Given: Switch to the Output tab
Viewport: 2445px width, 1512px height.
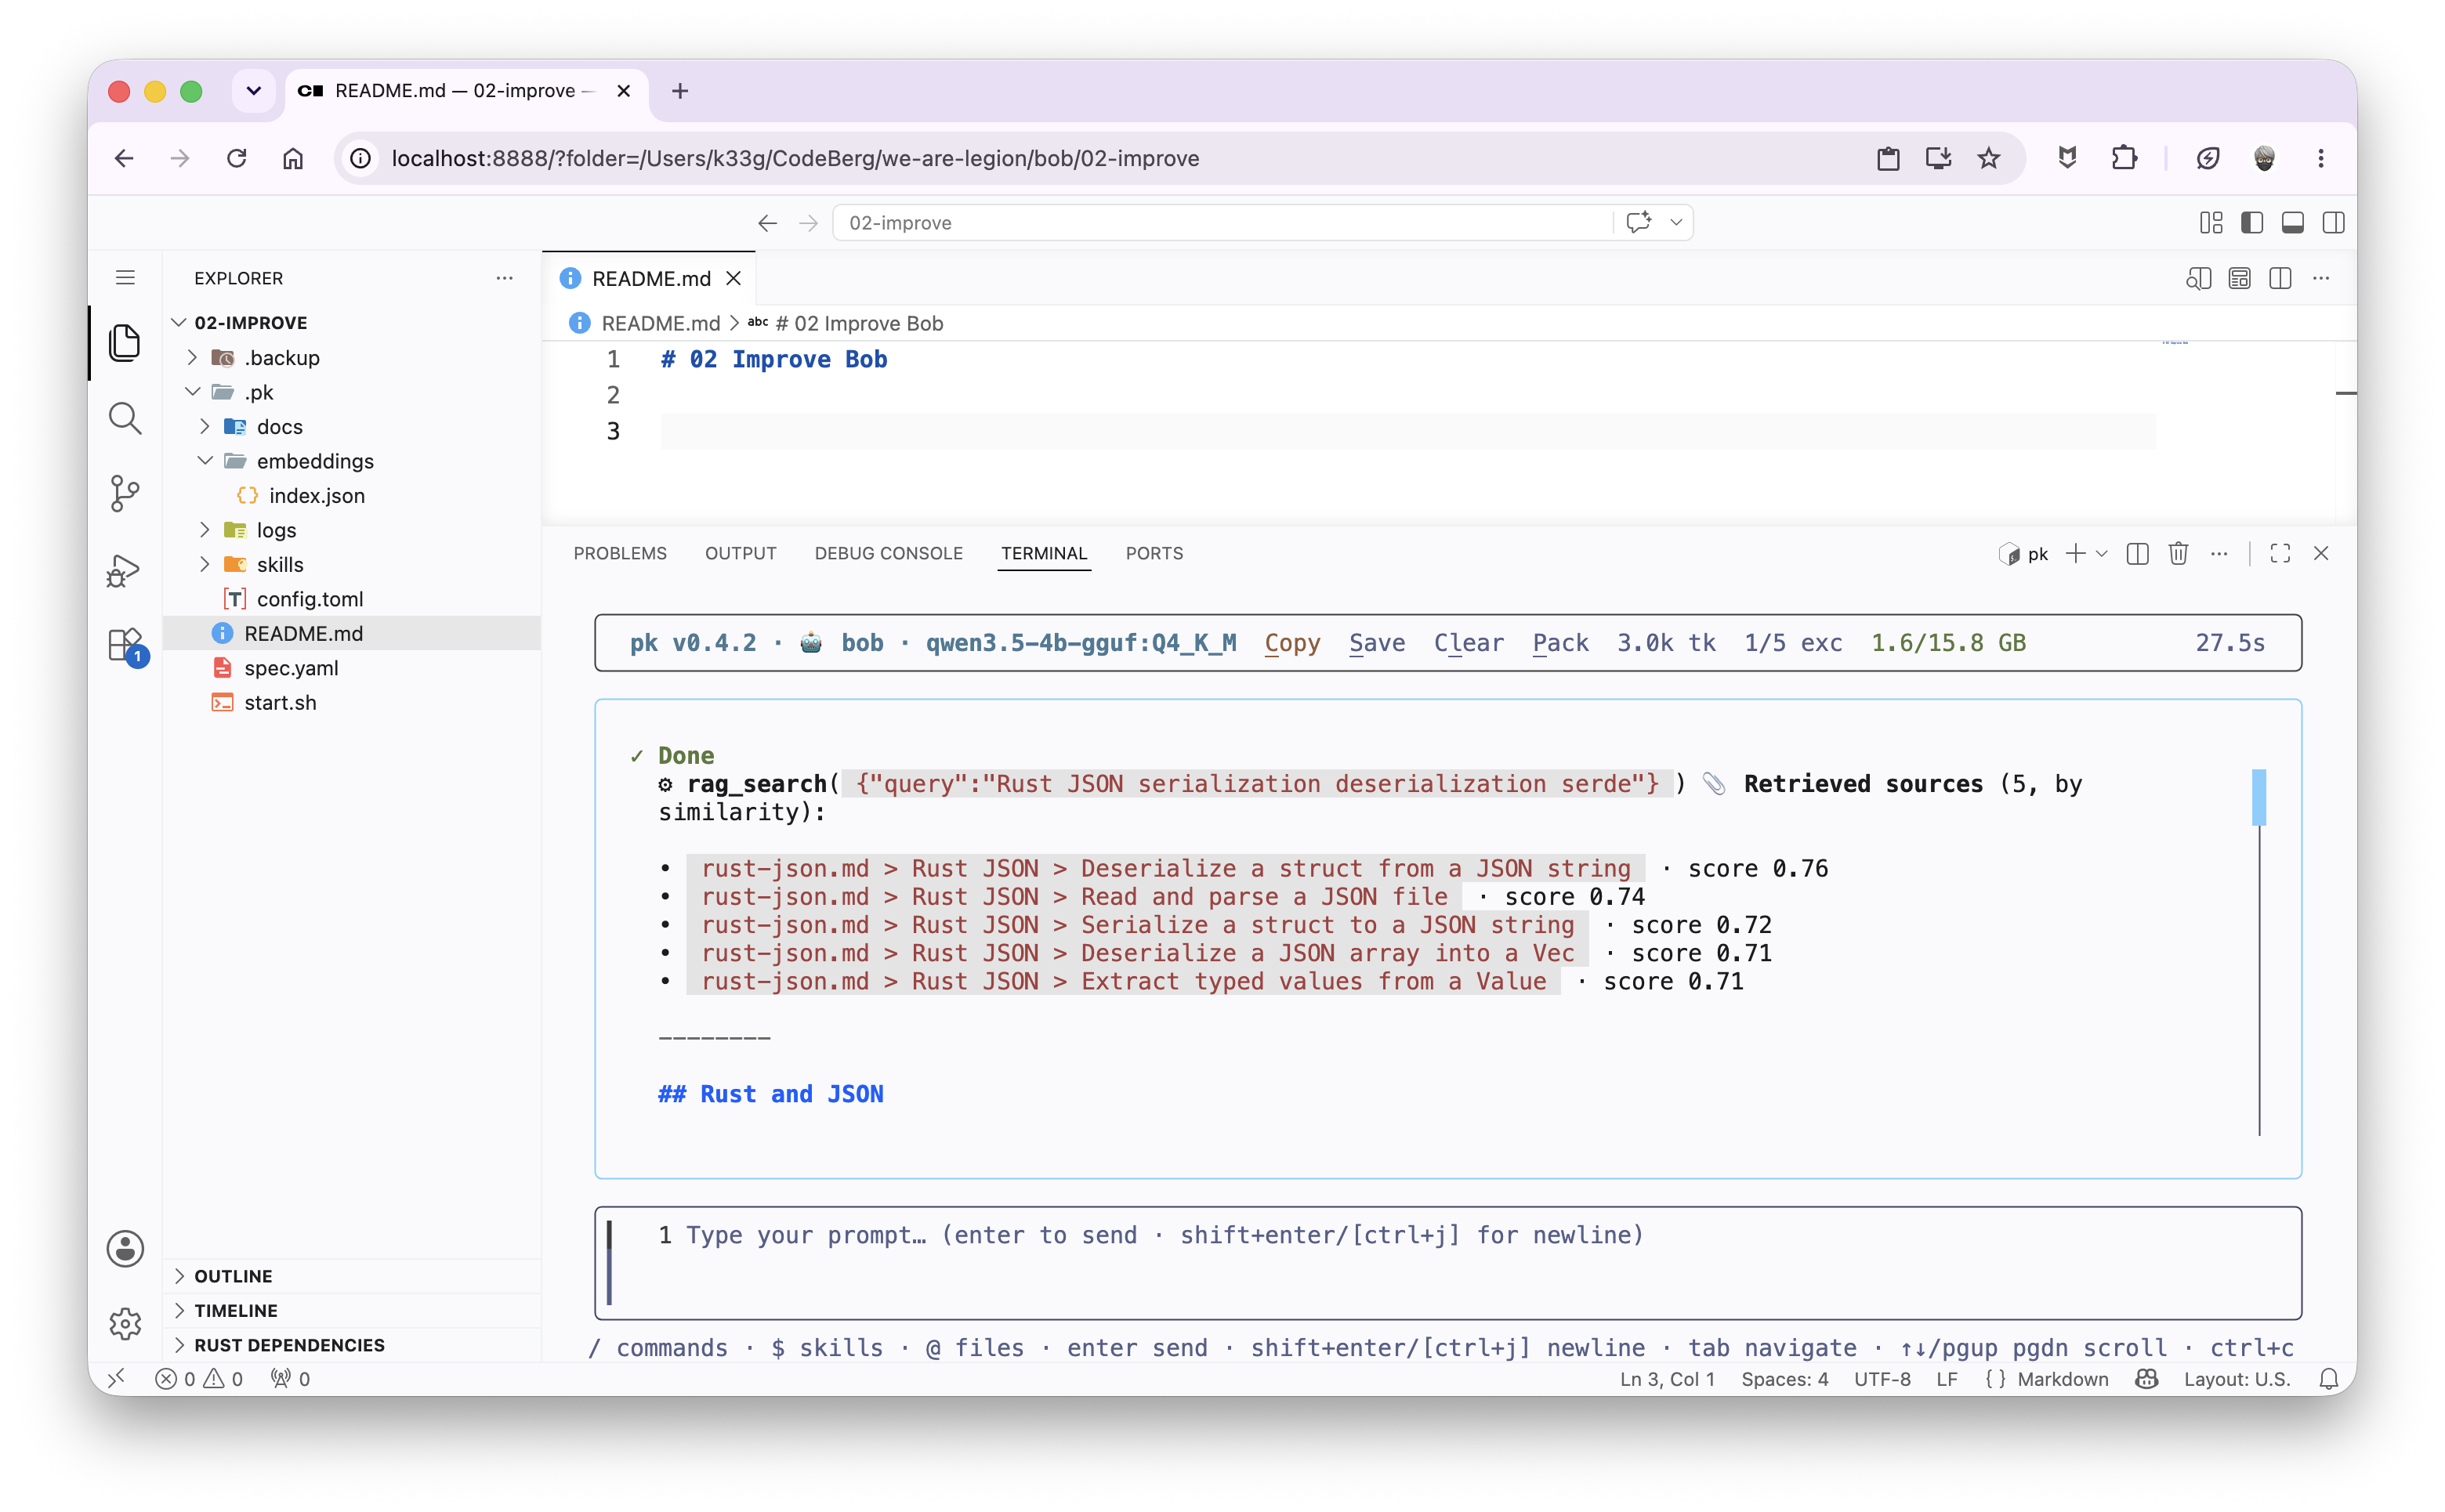Looking at the screenshot, I should click(x=740, y=553).
